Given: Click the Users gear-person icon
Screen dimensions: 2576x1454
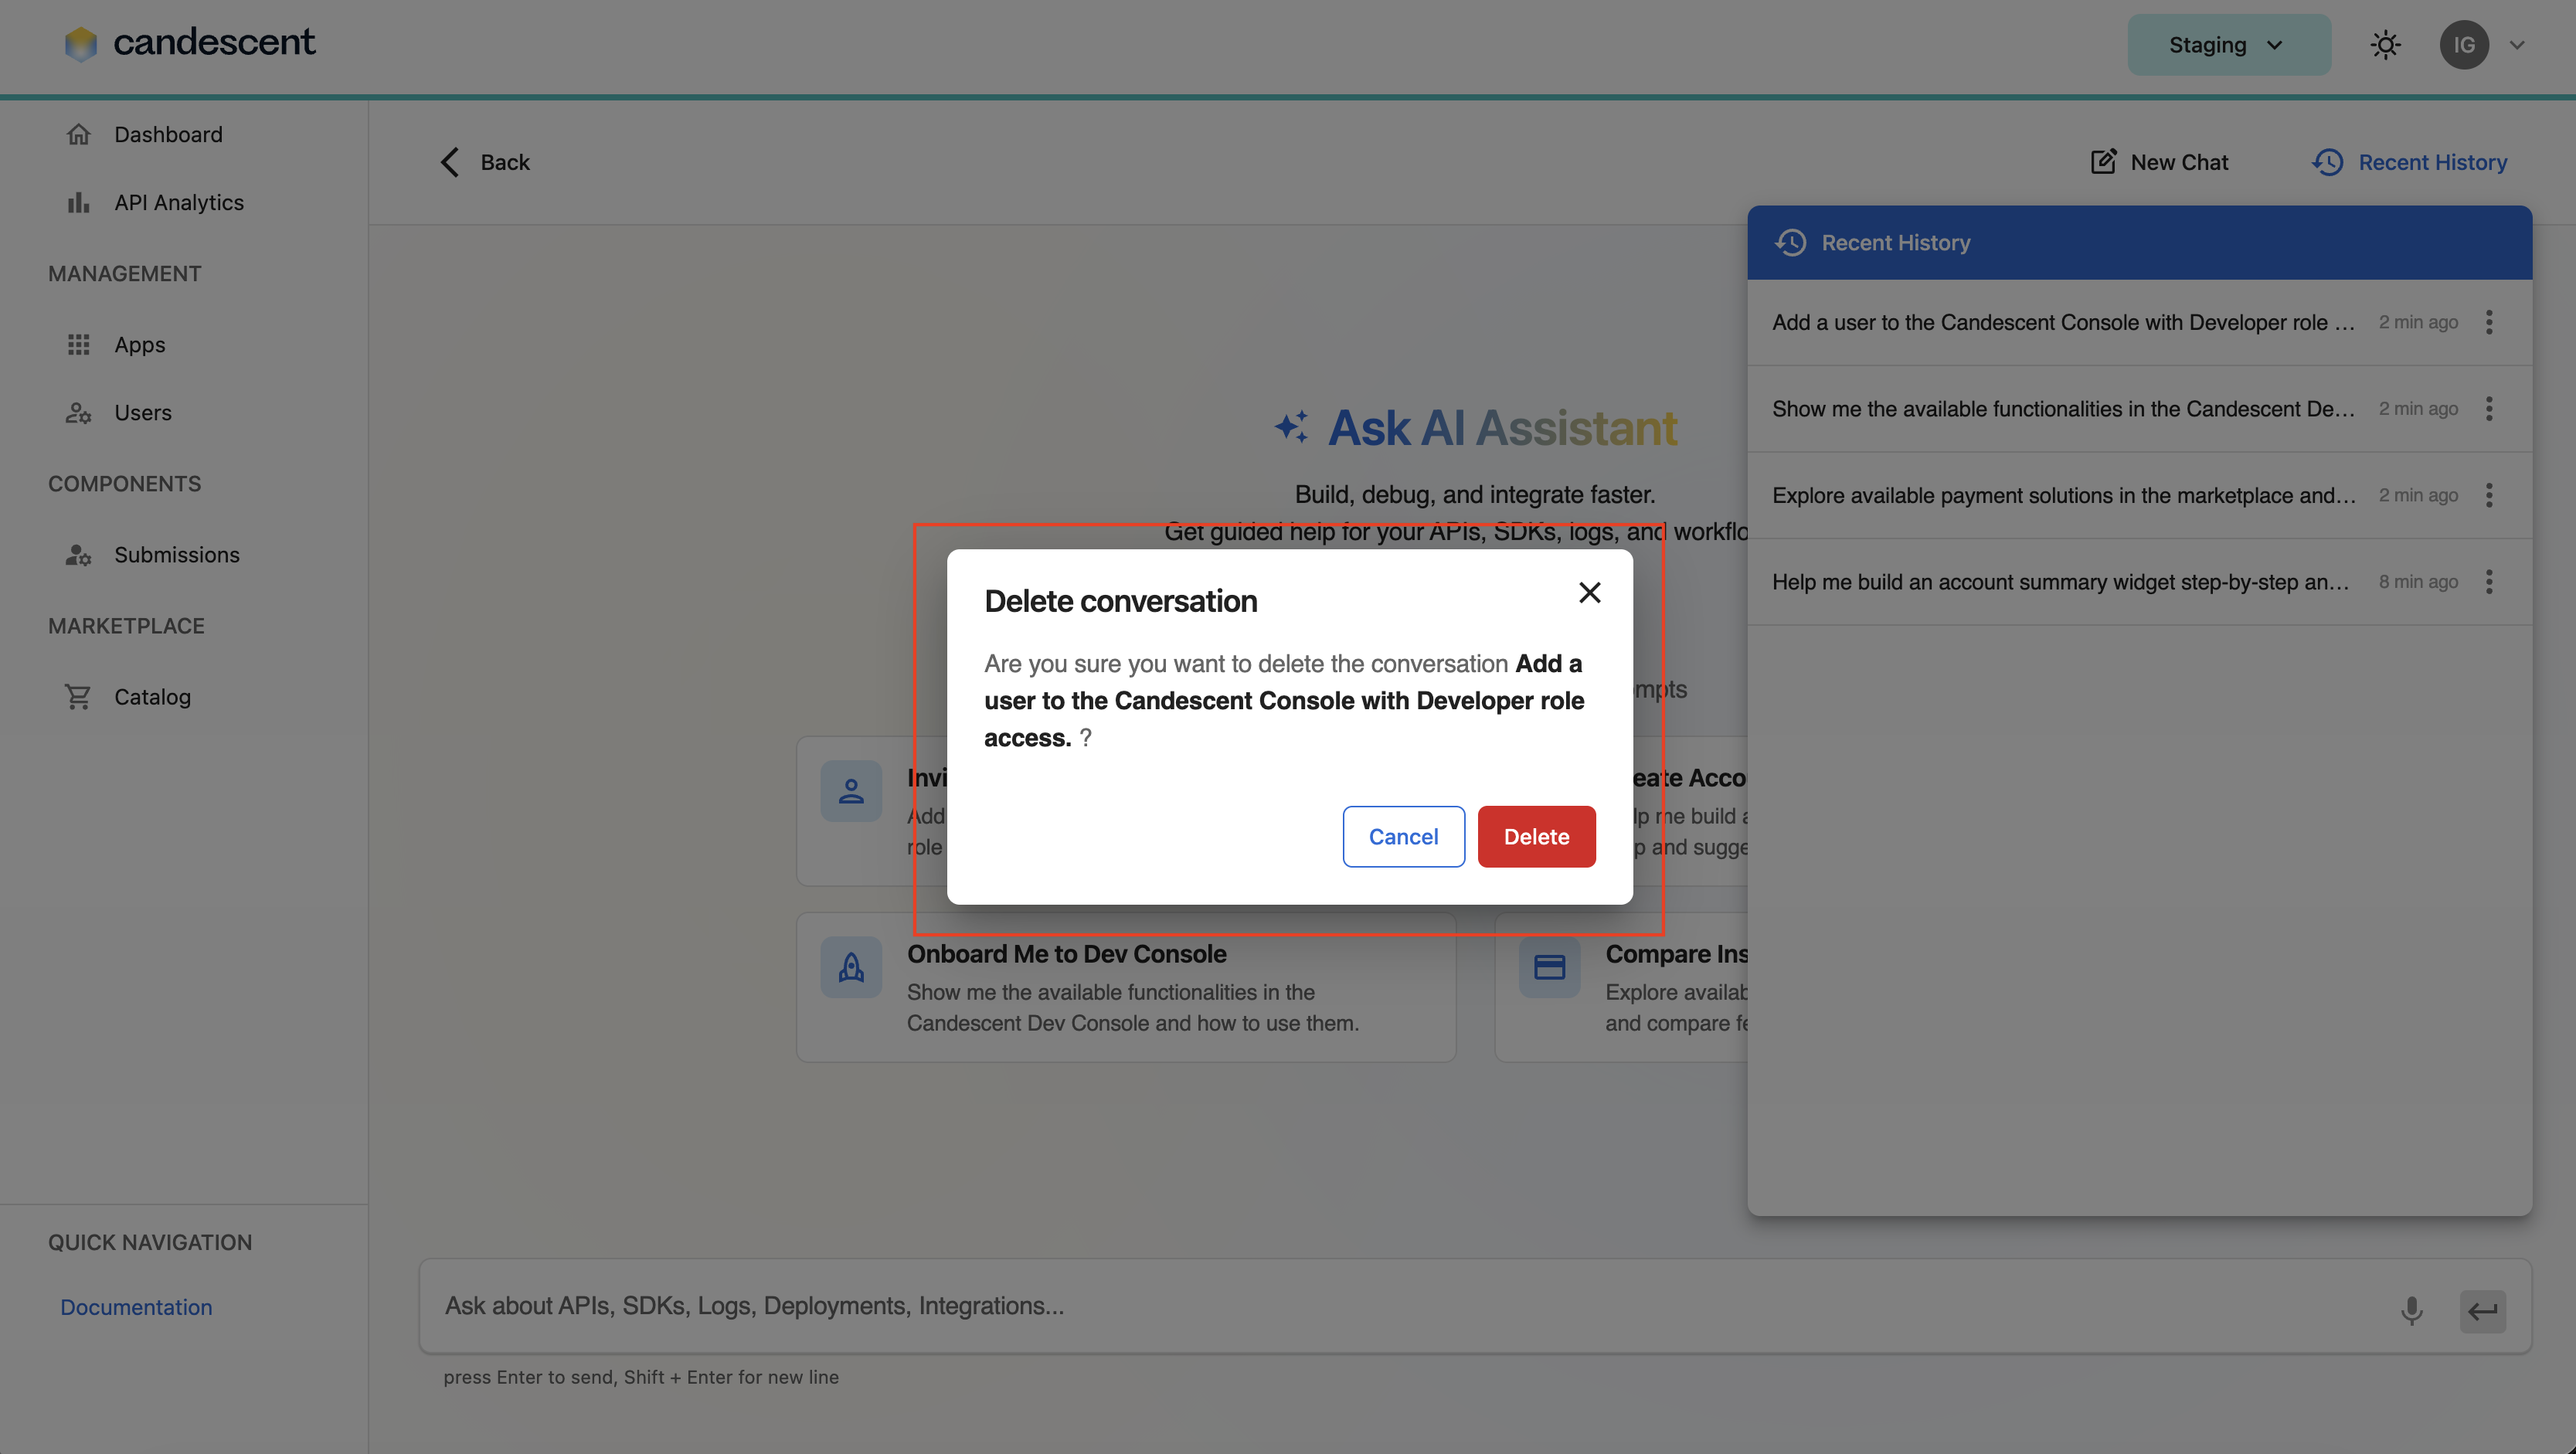Looking at the screenshot, I should [x=78, y=412].
